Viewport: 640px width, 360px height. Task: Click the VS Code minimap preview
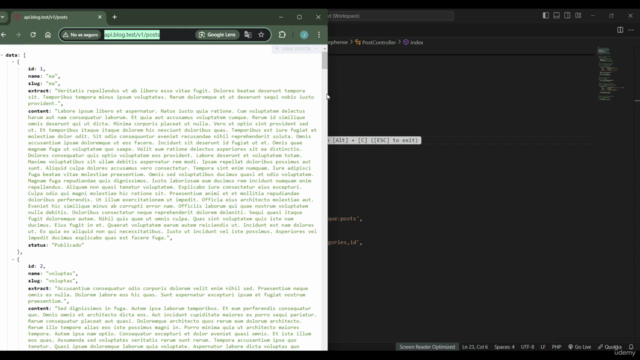point(612,74)
